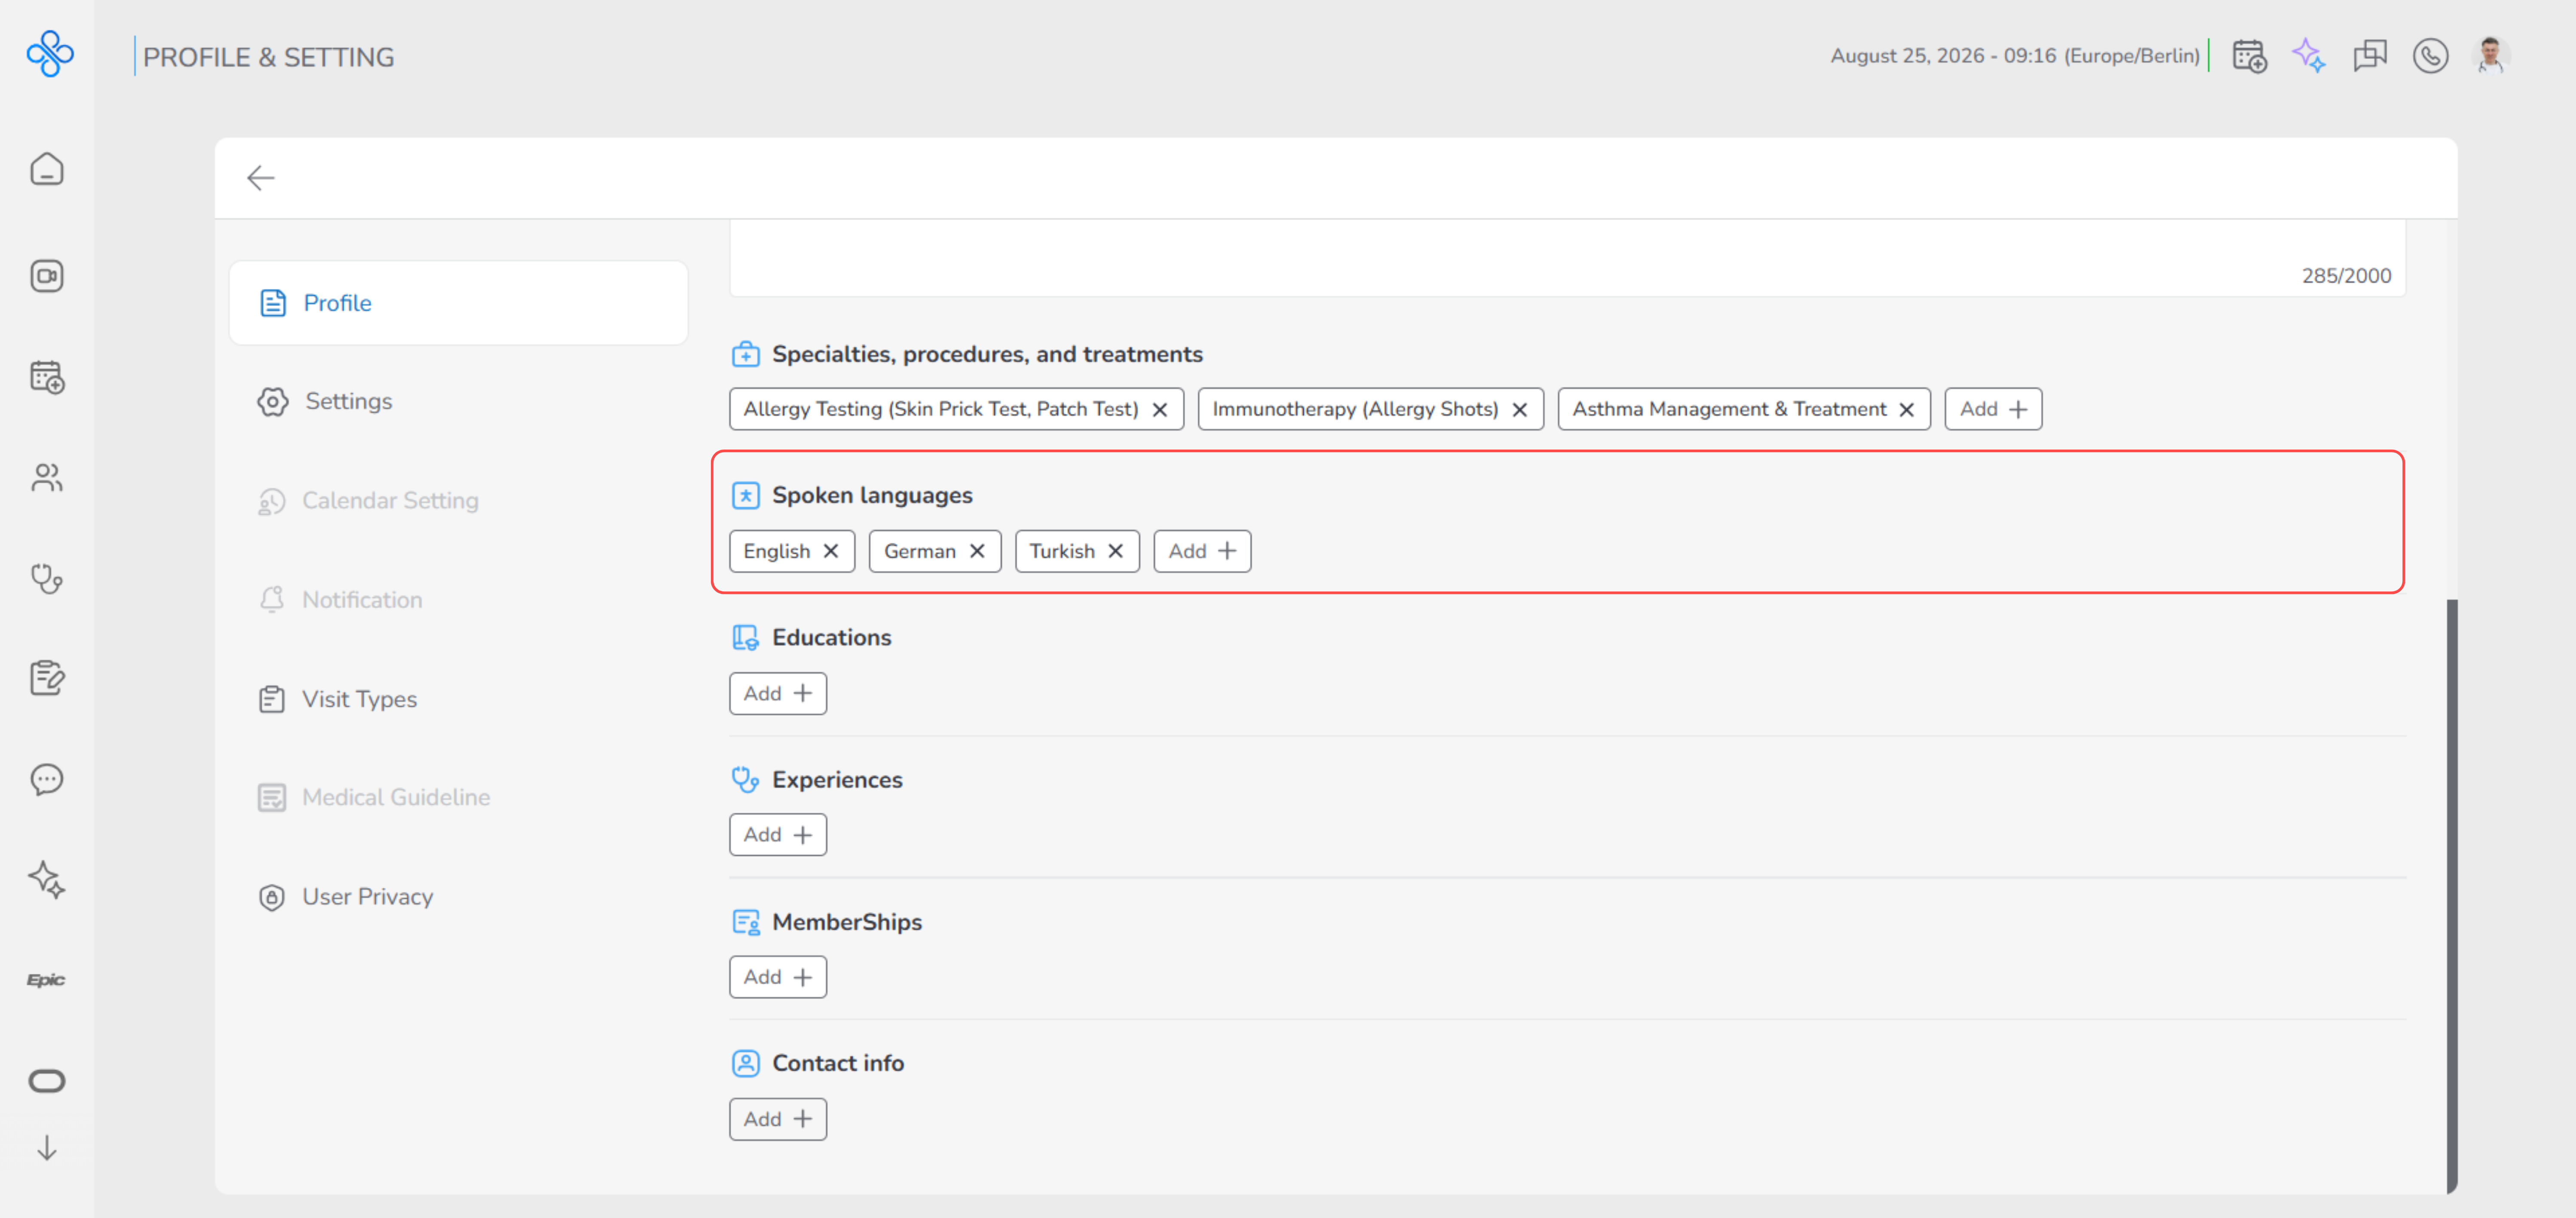2576x1218 pixels.
Task: Open the video call icon in sidebar
Action: pyautogui.click(x=47, y=276)
